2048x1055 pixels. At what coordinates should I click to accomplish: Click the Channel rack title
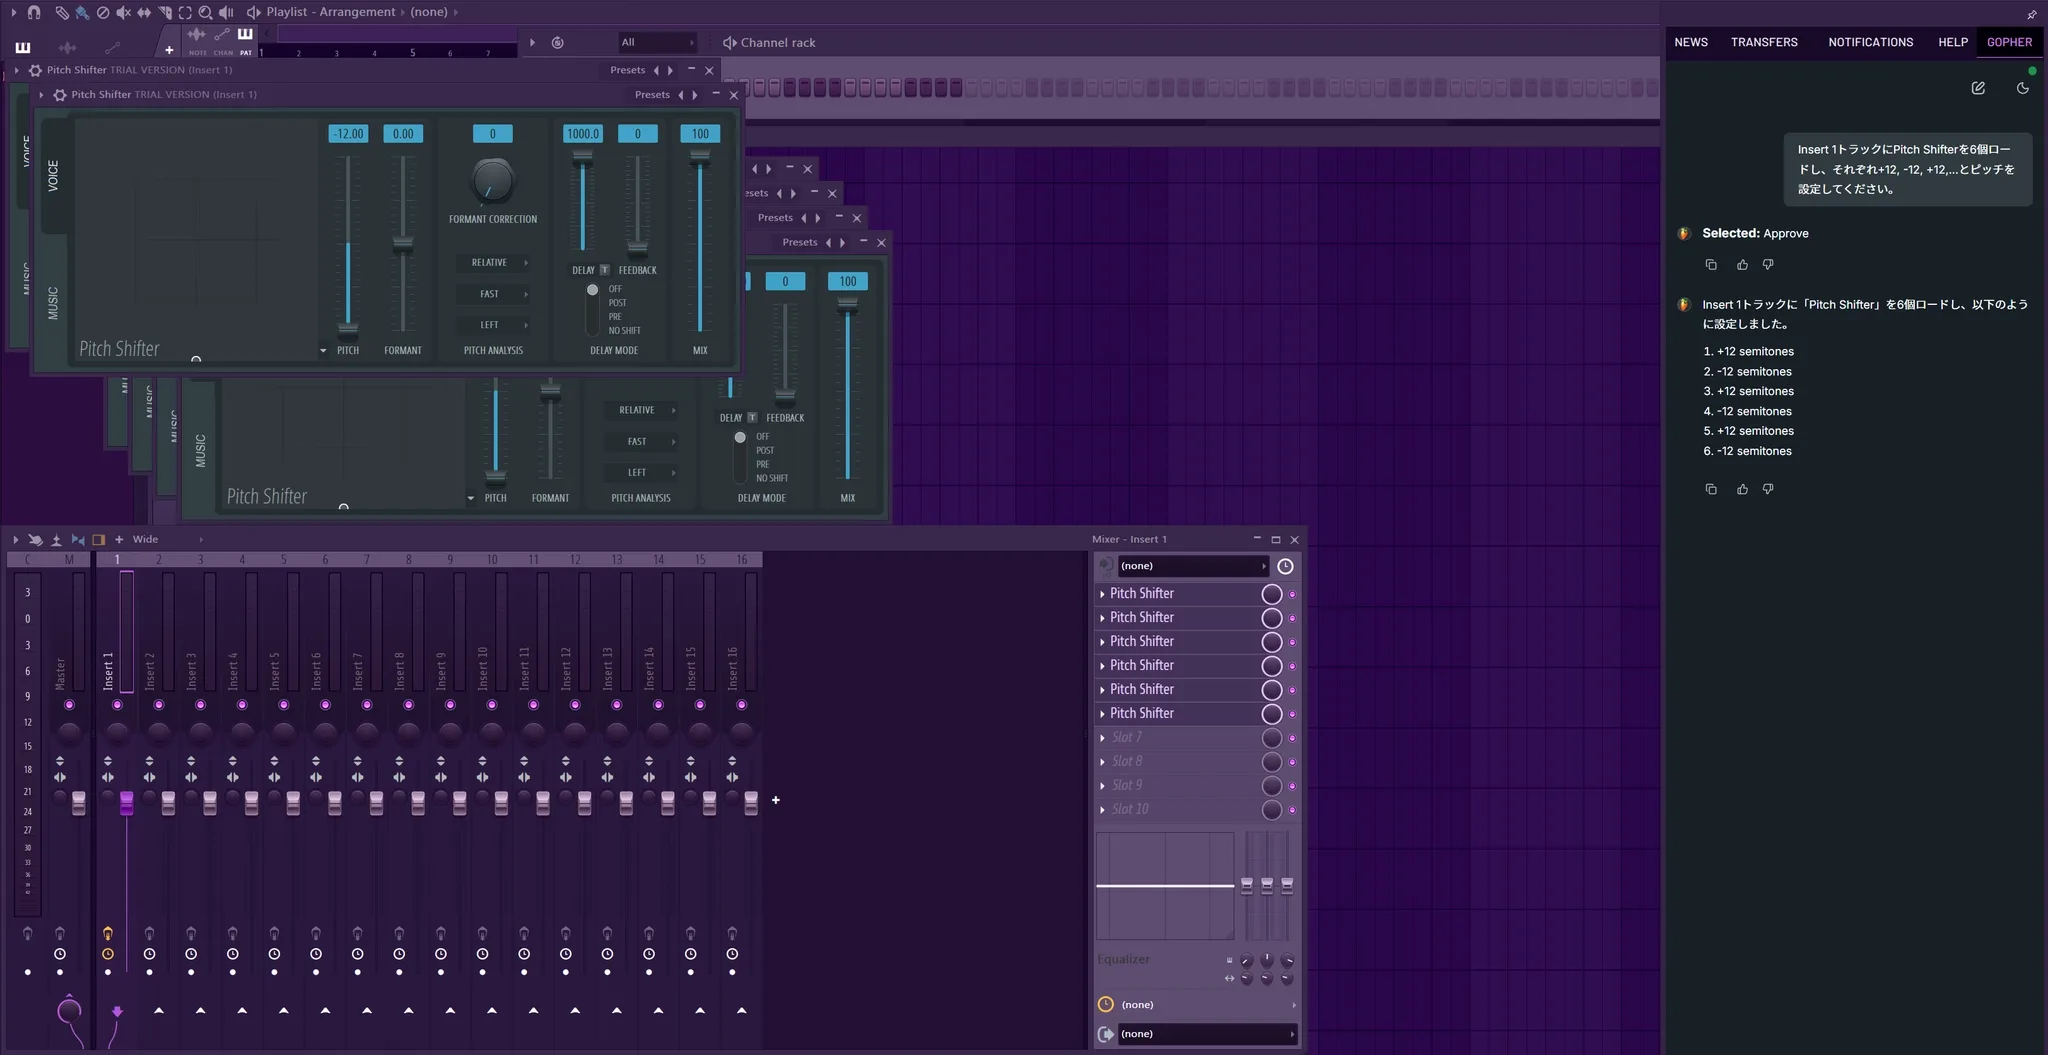click(x=778, y=42)
